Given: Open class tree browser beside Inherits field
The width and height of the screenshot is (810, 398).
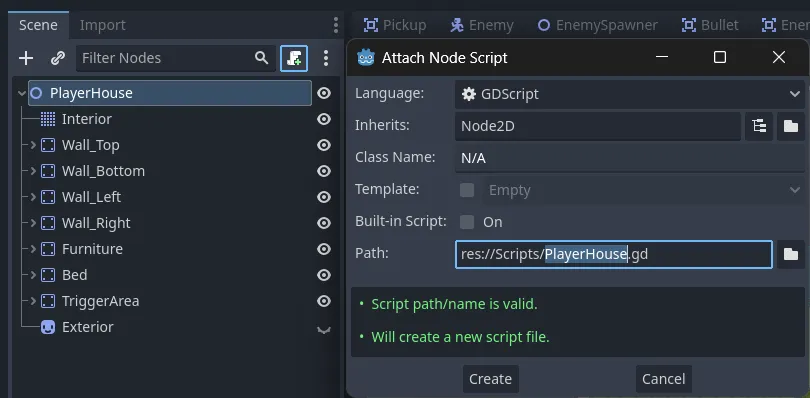Looking at the screenshot, I should point(759,126).
